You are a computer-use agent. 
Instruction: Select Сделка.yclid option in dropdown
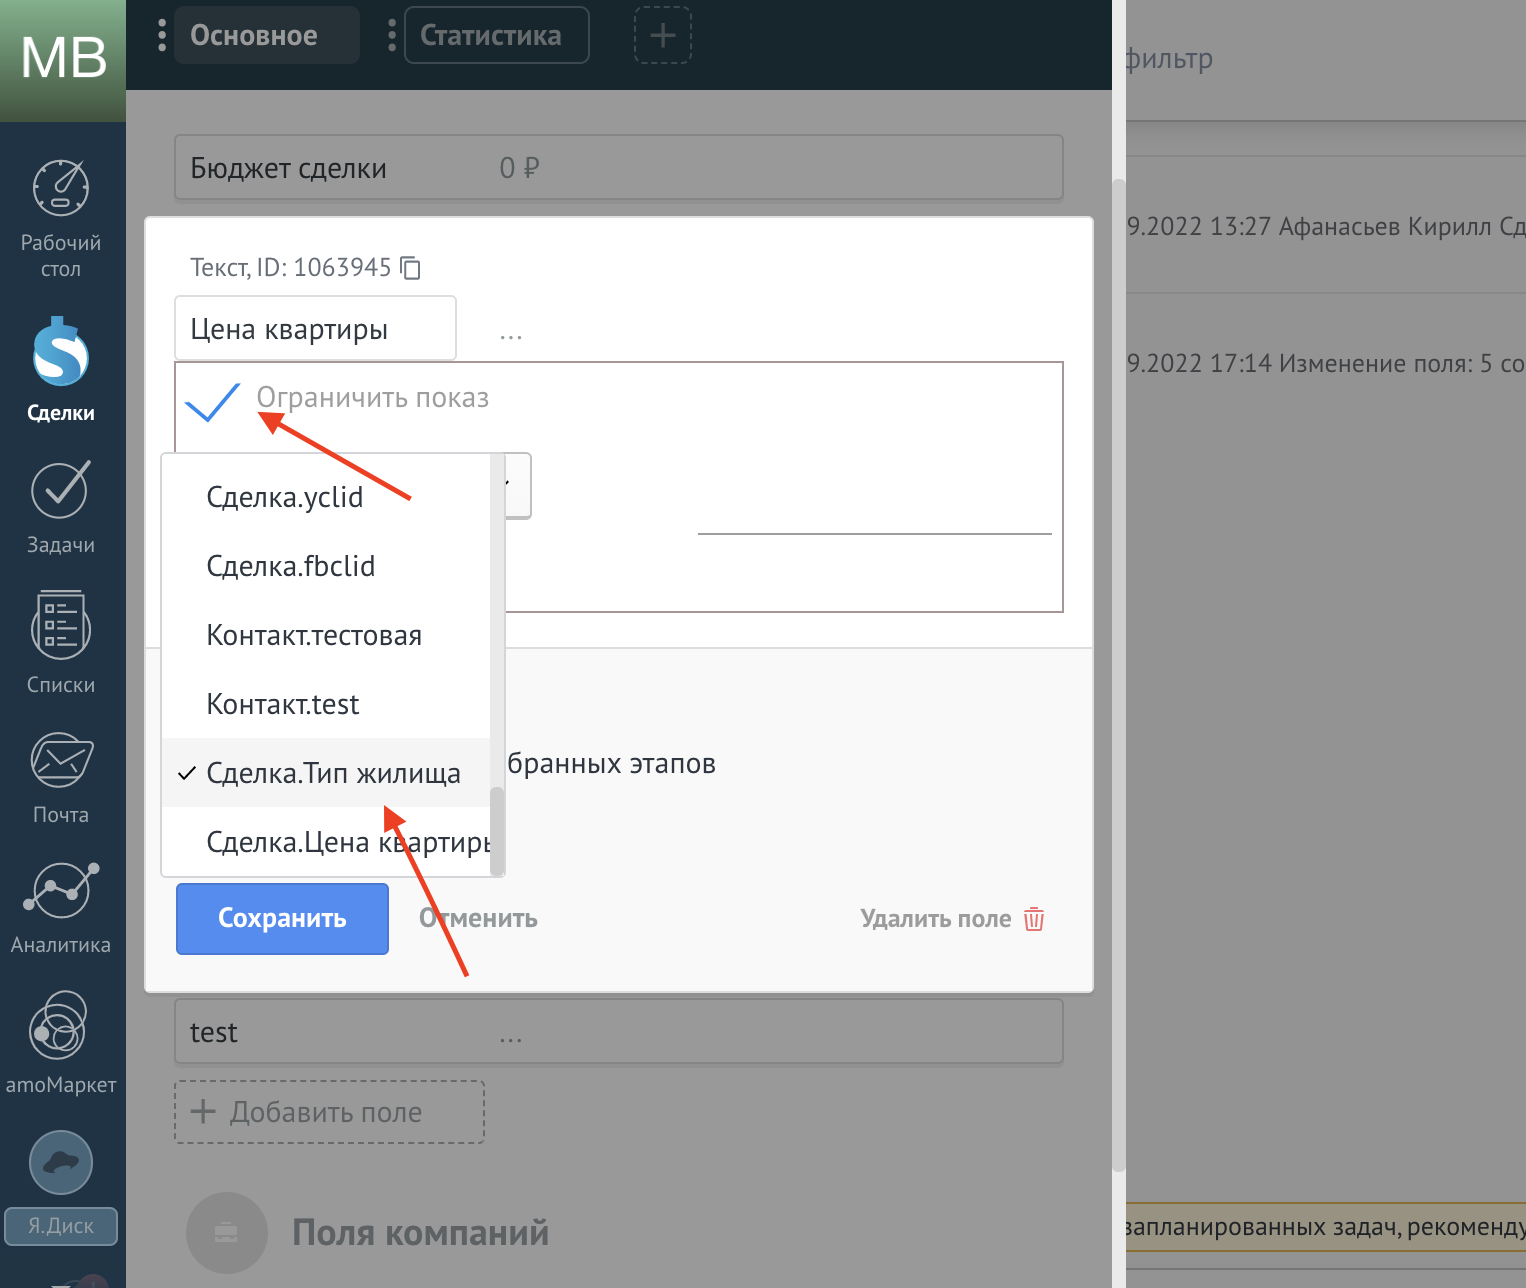pos(285,497)
